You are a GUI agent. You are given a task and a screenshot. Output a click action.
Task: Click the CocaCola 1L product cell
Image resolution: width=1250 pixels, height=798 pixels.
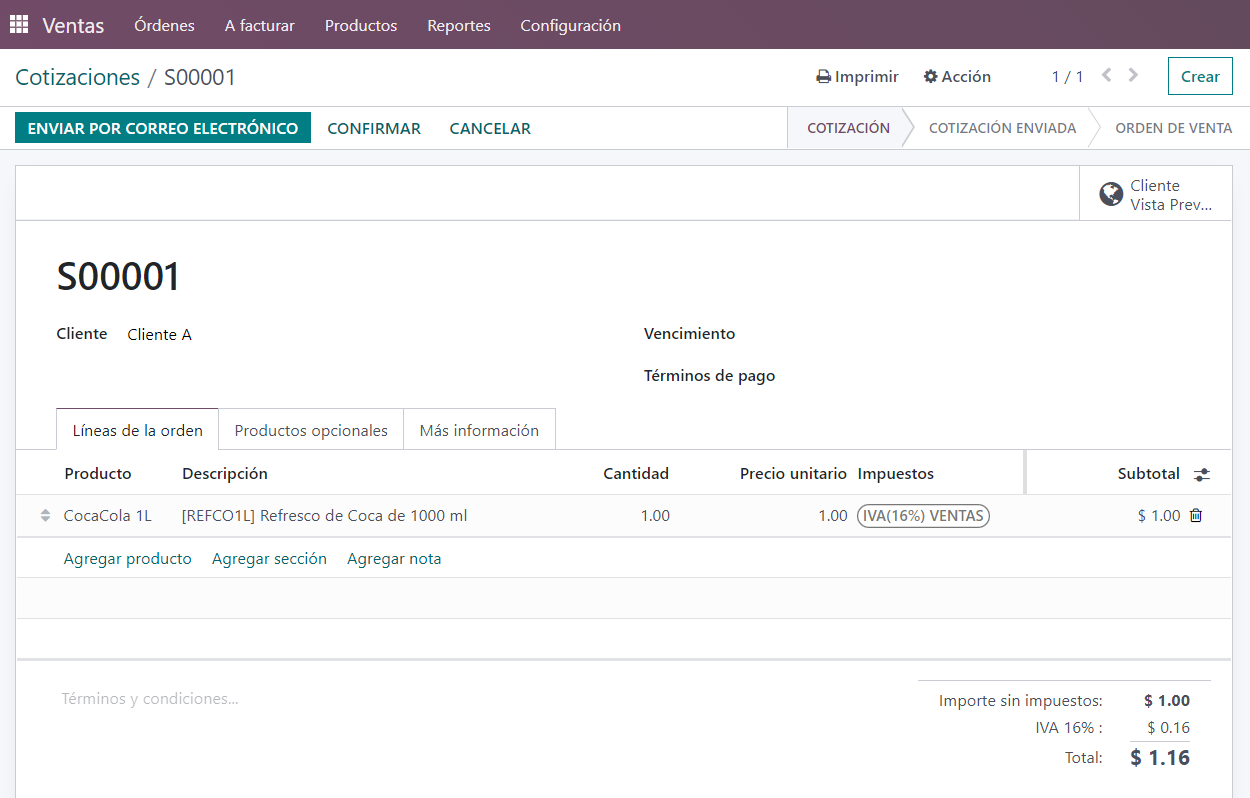[108, 516]
